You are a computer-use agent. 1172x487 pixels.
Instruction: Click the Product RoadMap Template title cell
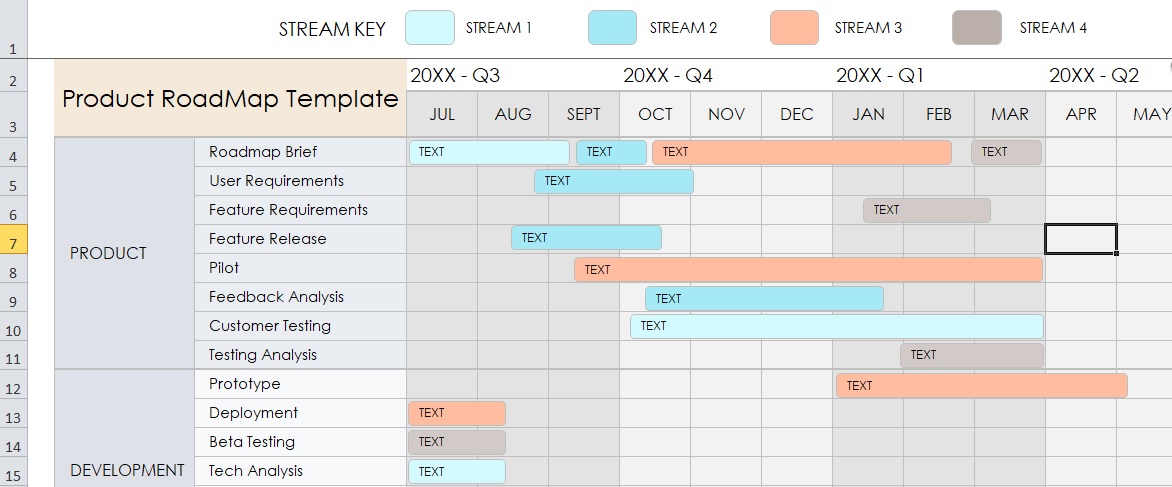(230, 99)
